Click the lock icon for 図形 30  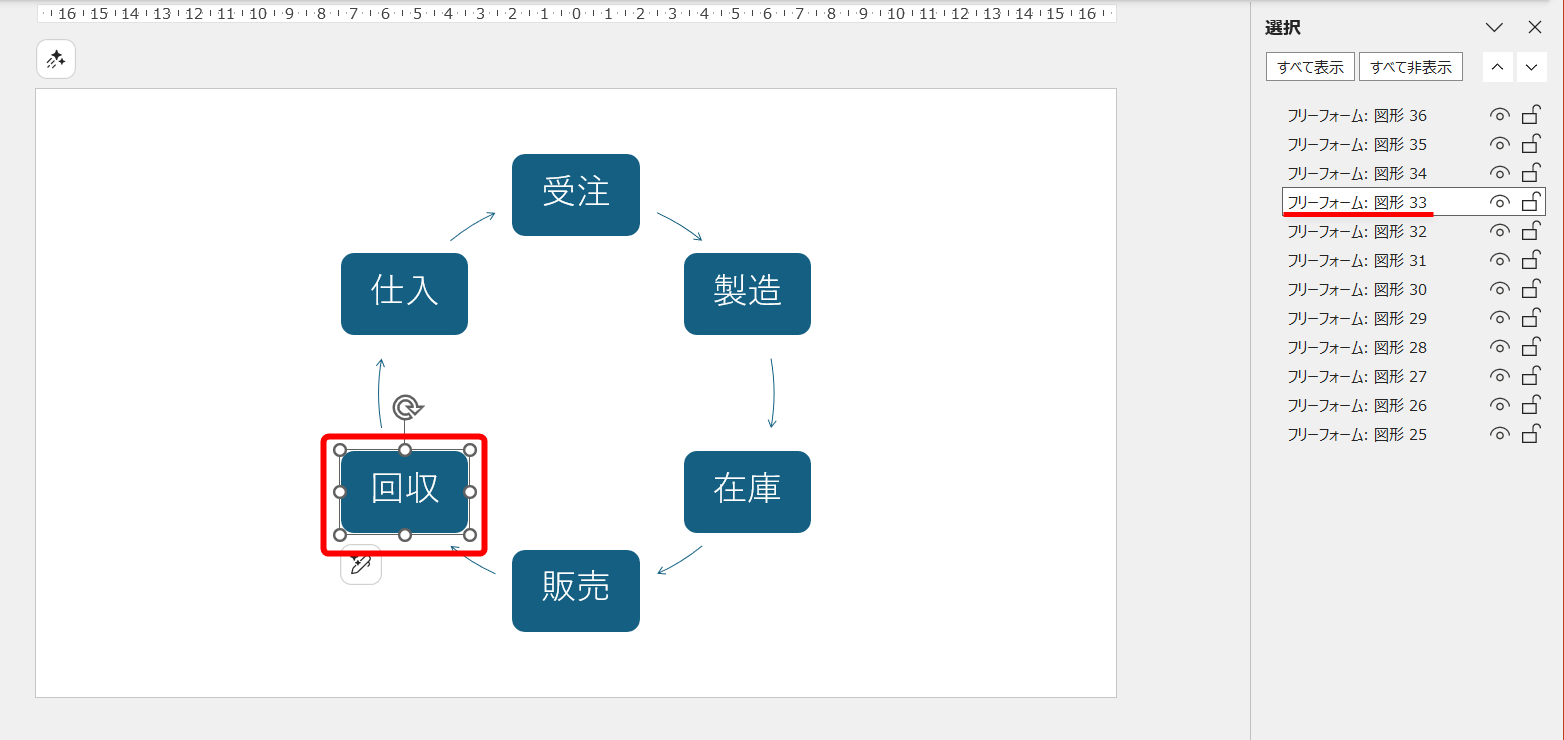1530,289
